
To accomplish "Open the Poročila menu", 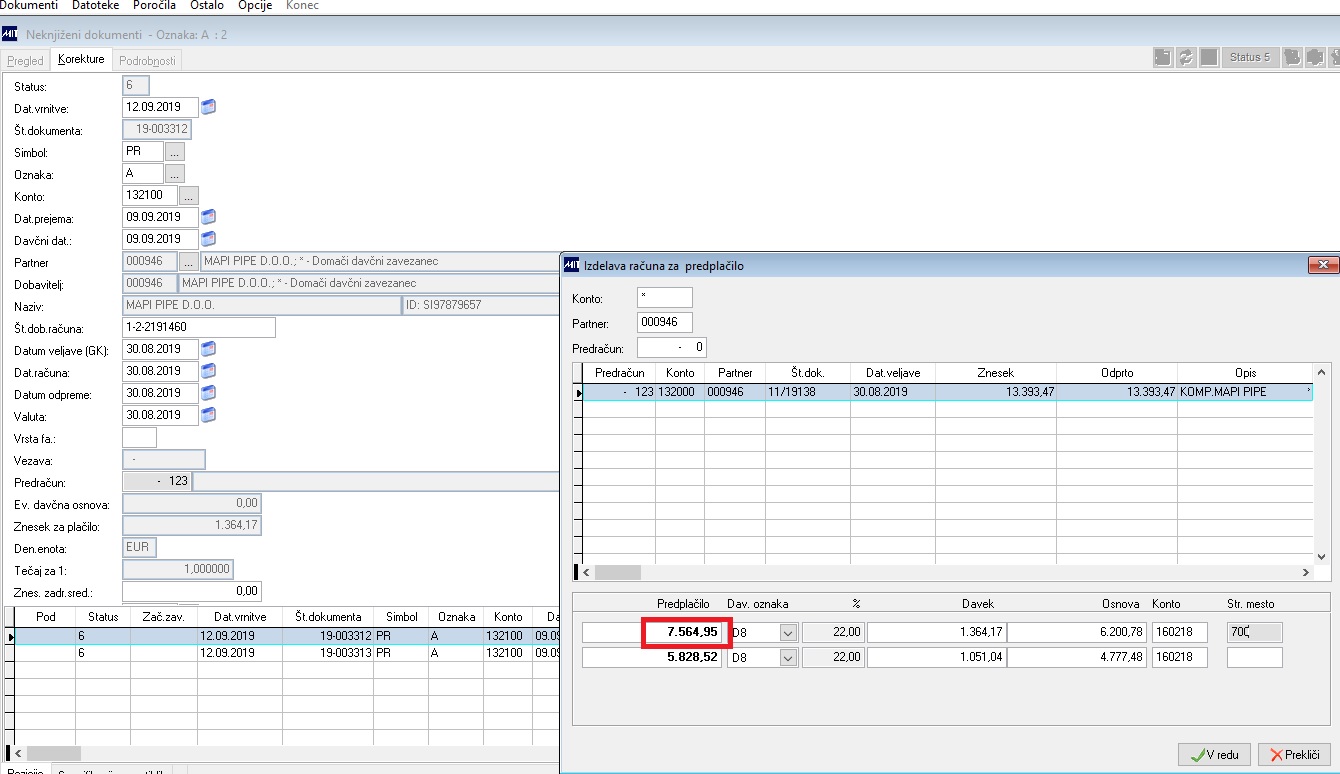I will [x=154, y=5].
